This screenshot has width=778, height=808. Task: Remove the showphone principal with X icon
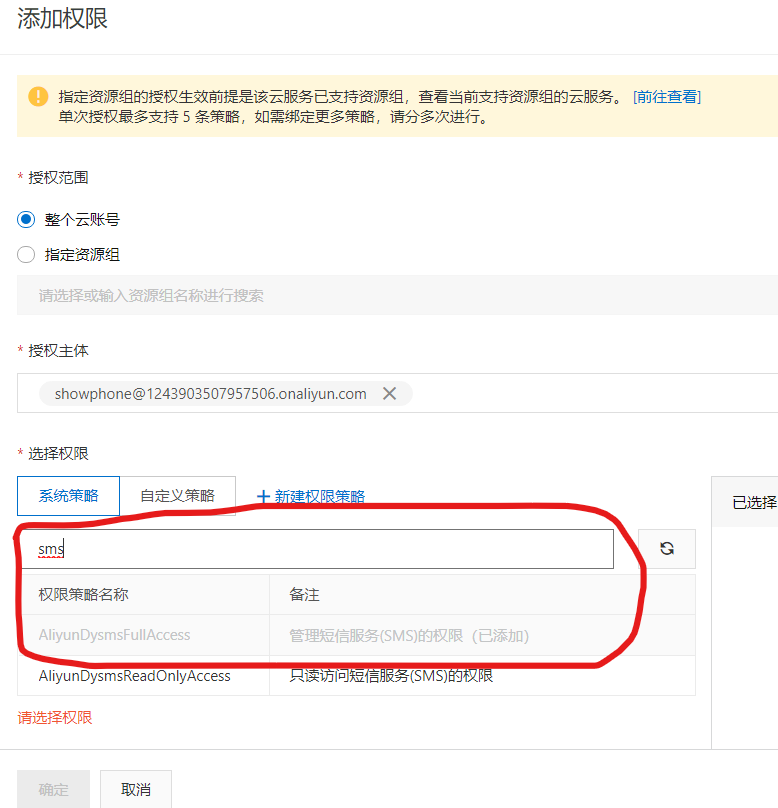pos(390,394)
